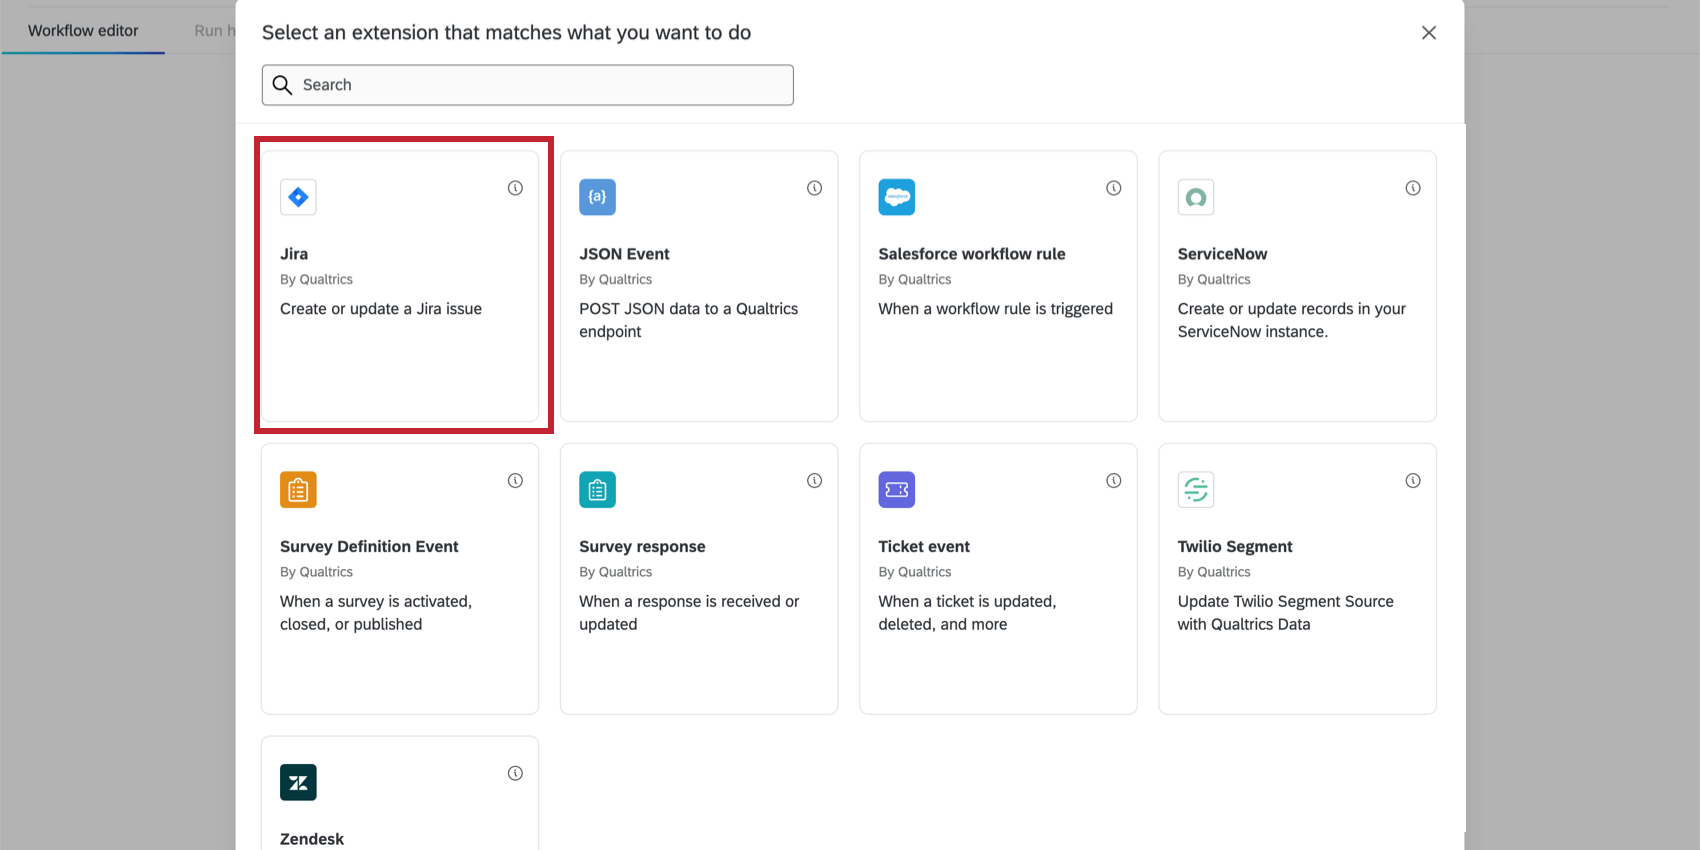
Task: Choose the Ticket event card title
Action: coord(924,547)
